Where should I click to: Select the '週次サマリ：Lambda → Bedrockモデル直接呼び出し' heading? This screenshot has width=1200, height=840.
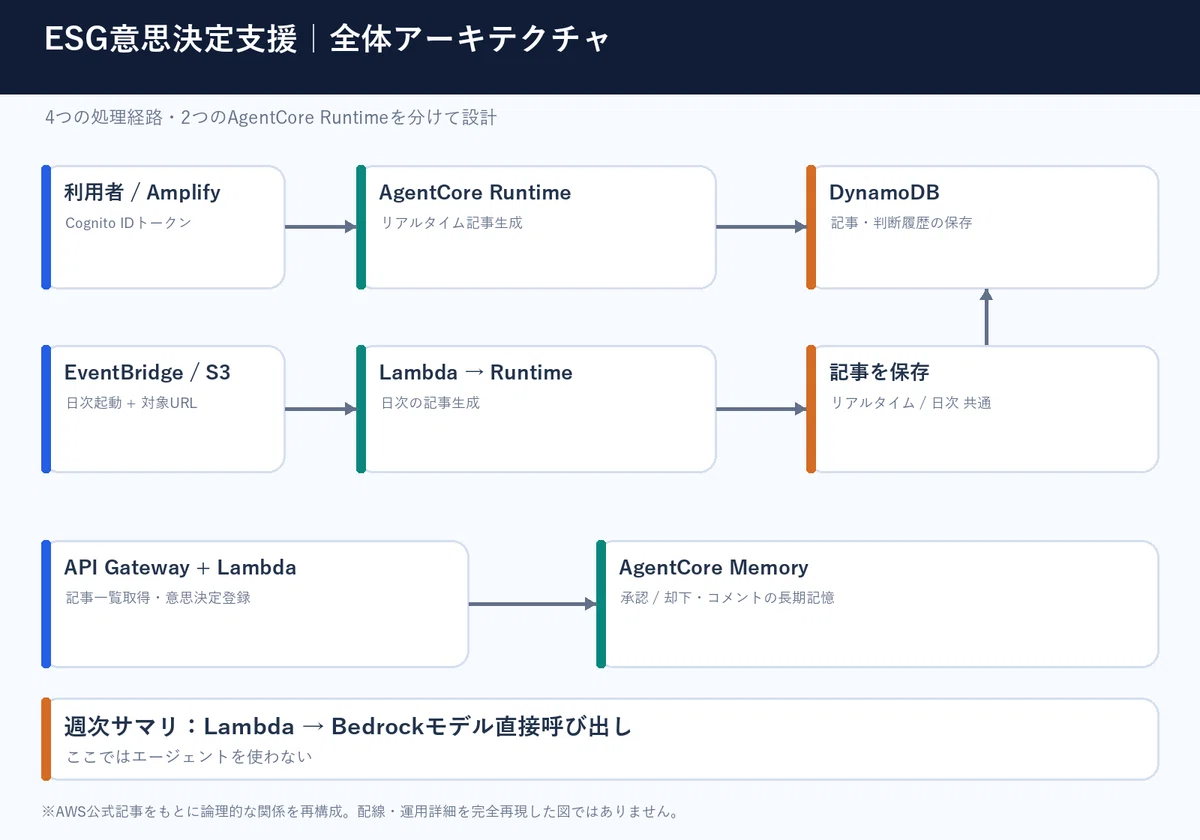pos(348,726)
